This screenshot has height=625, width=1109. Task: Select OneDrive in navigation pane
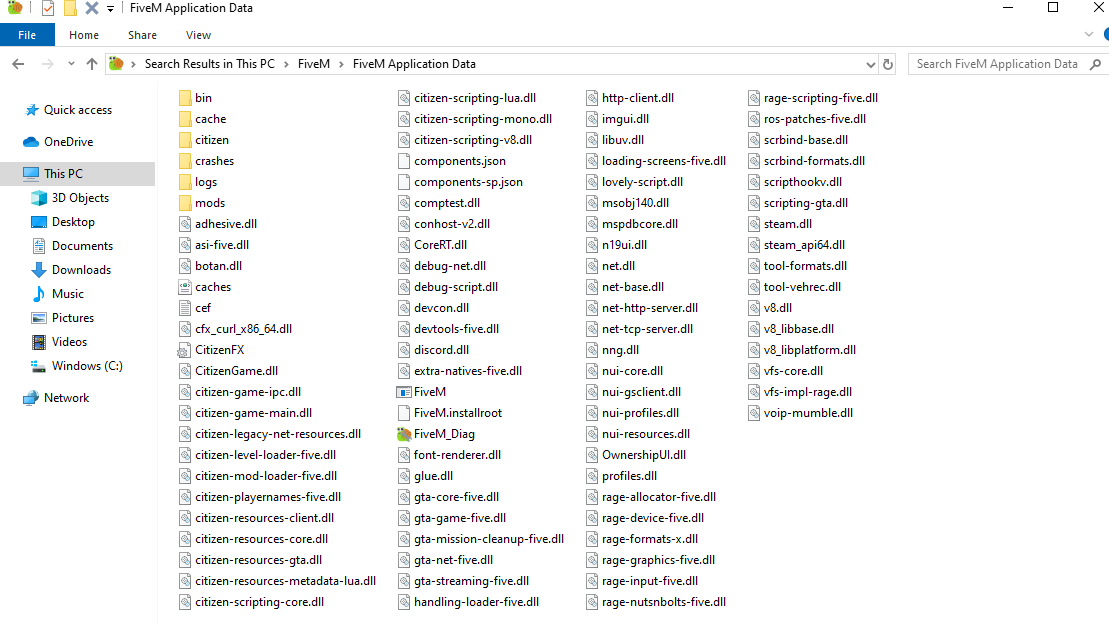coord(69,141)
